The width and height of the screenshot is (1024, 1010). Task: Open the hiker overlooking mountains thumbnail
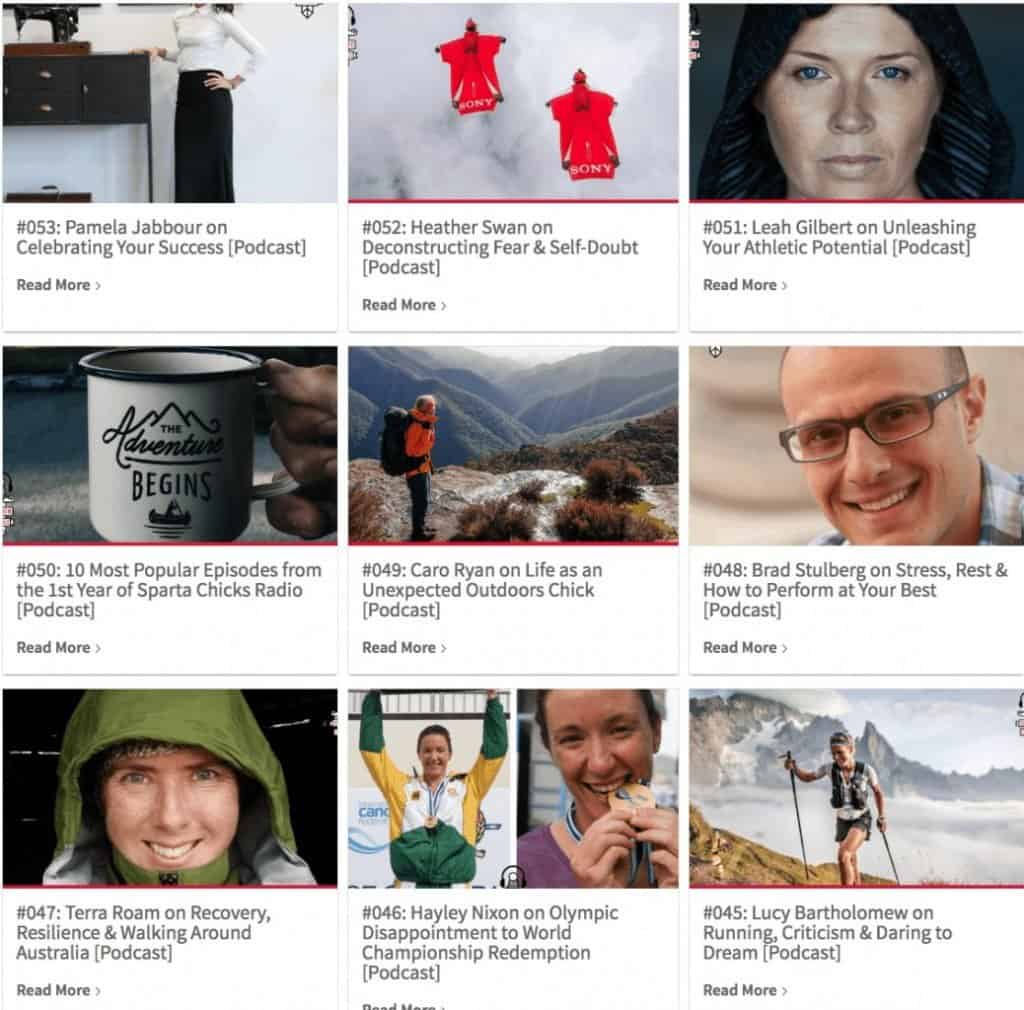pos(513,446)
